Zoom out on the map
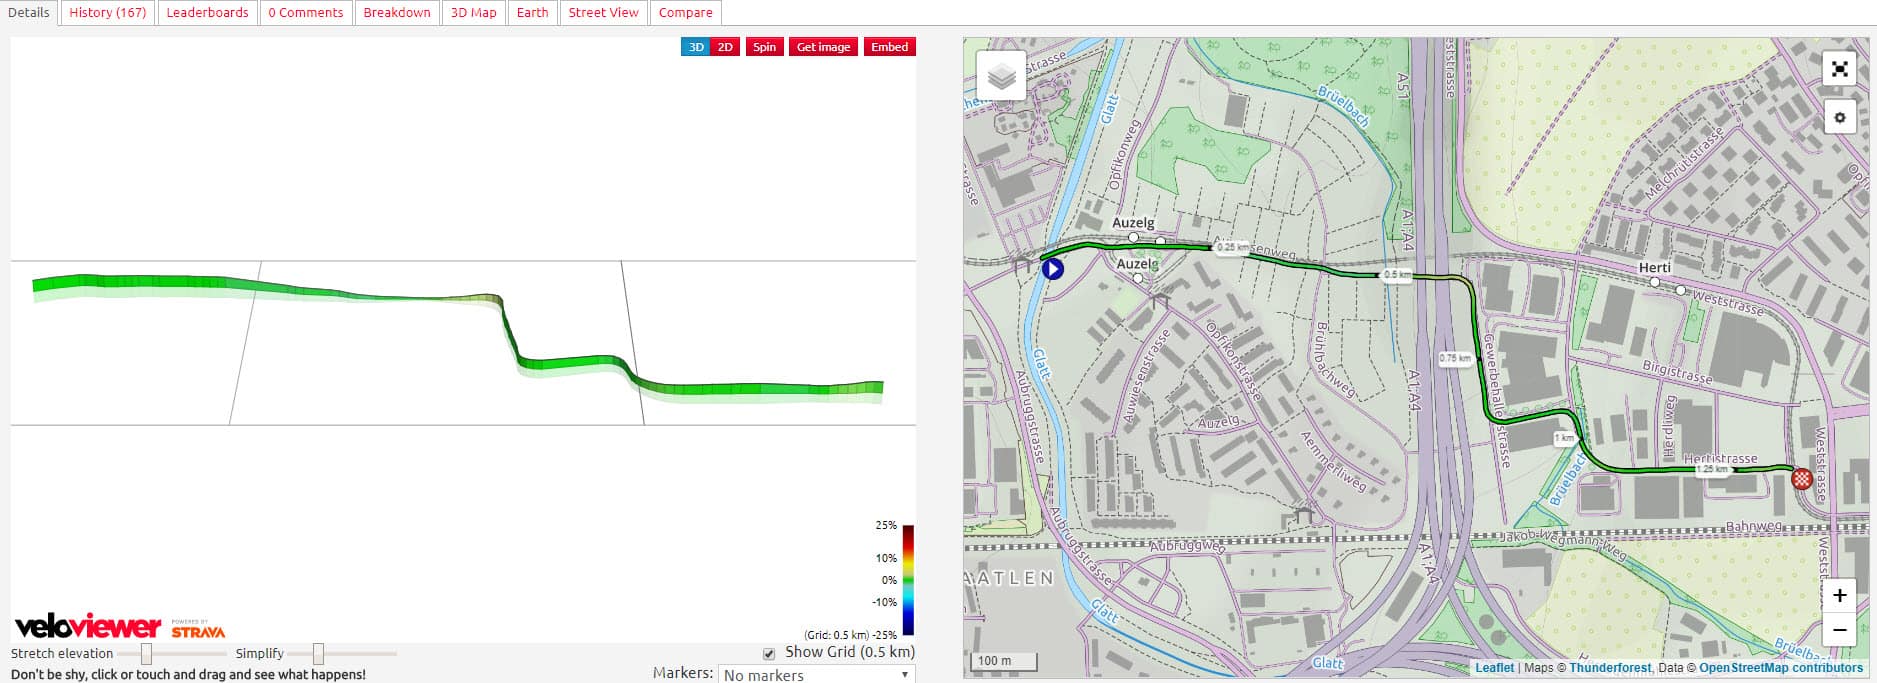Screen dimensions: 1877x683 click(1839, 630)
